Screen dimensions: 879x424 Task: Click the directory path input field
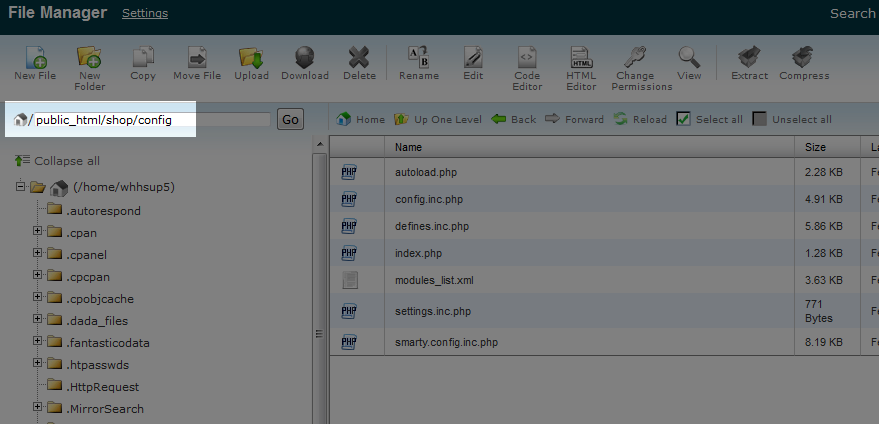pyautogui.click(x=150, y=120)
